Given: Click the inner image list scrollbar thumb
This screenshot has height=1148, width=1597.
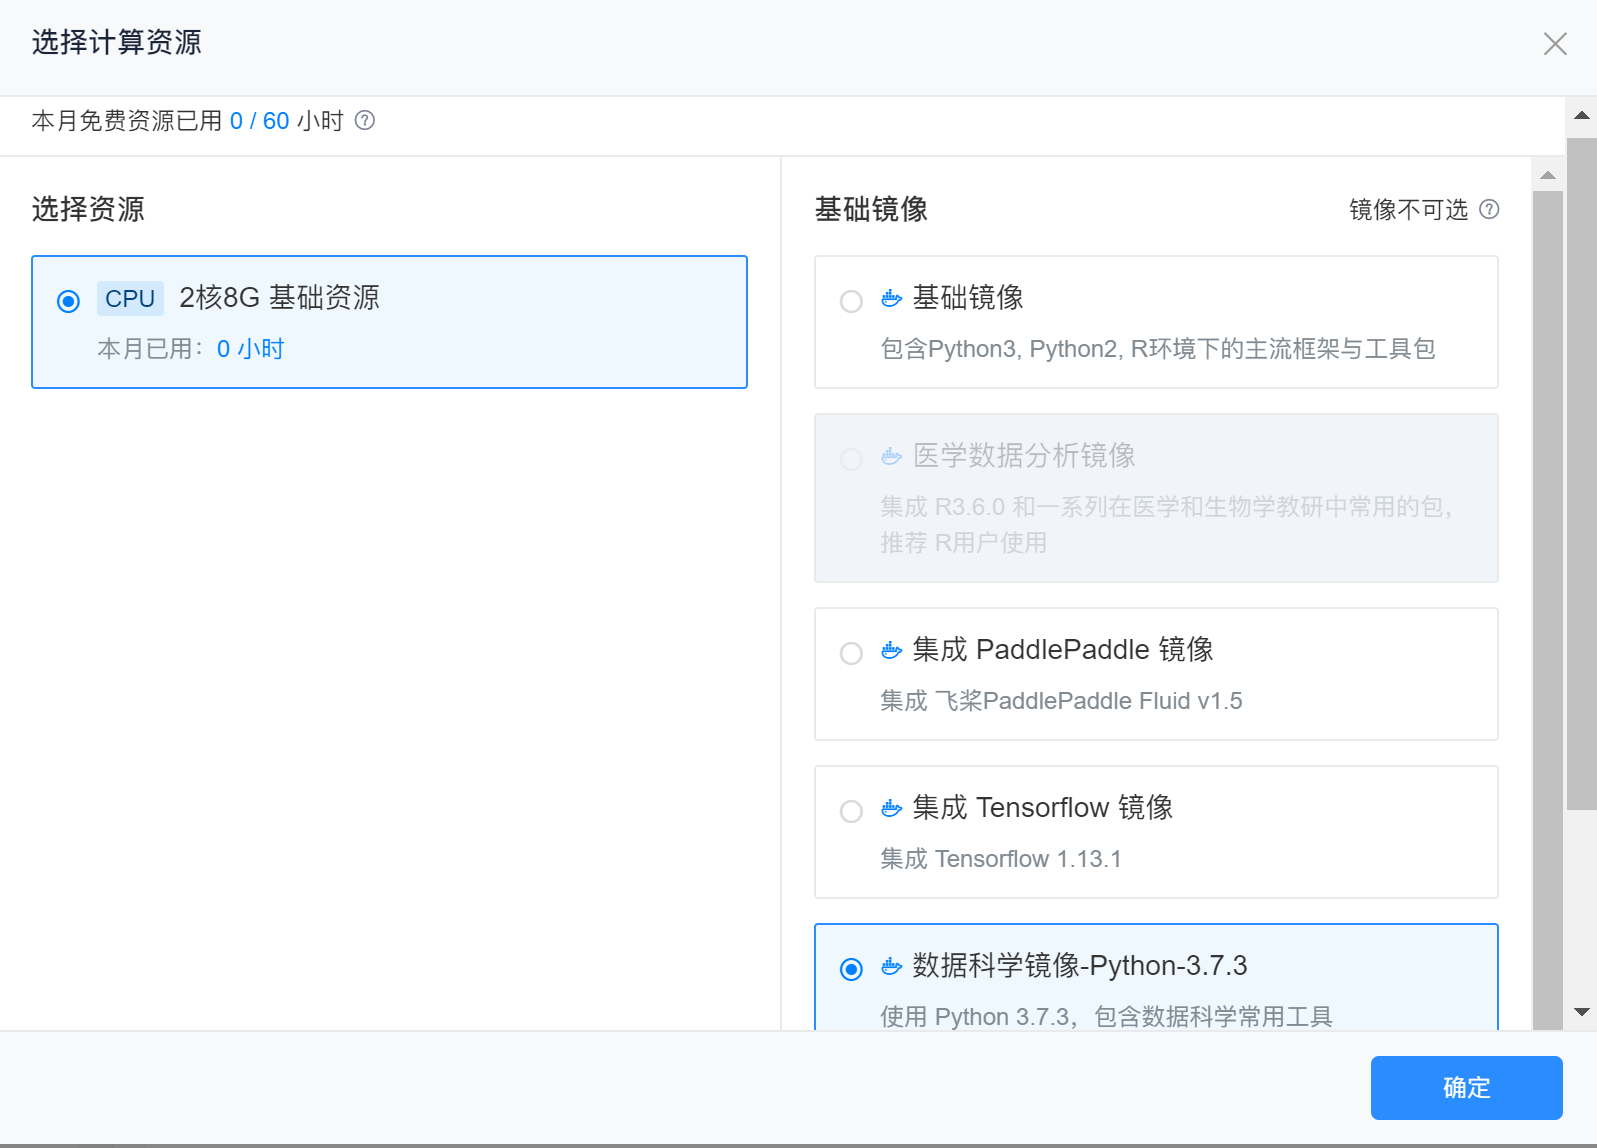Looking at the screenshot, I should pyautogui.click(x=1548, y=610).
